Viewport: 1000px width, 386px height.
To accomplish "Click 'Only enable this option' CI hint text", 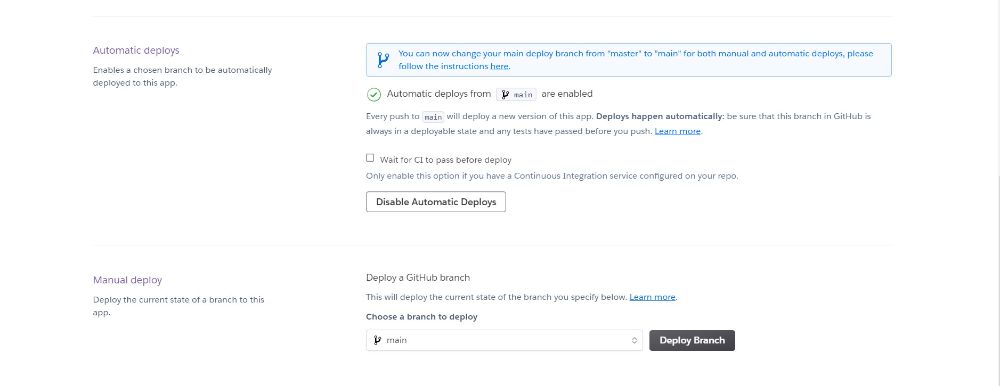I will (552, 176).
